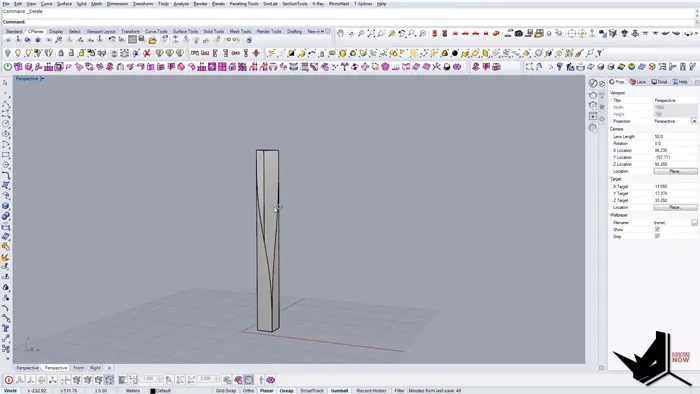Click the red power icon in bottom toolbar
700x394 pixels.
point(8,380)
